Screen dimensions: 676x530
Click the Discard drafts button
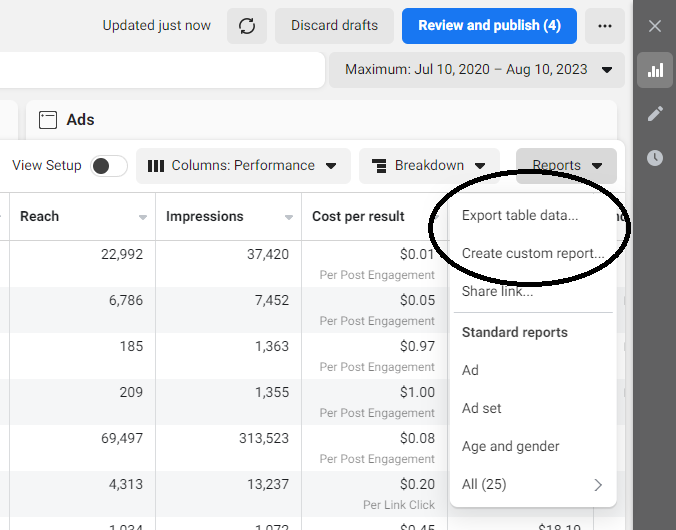[x=334, y=25]
